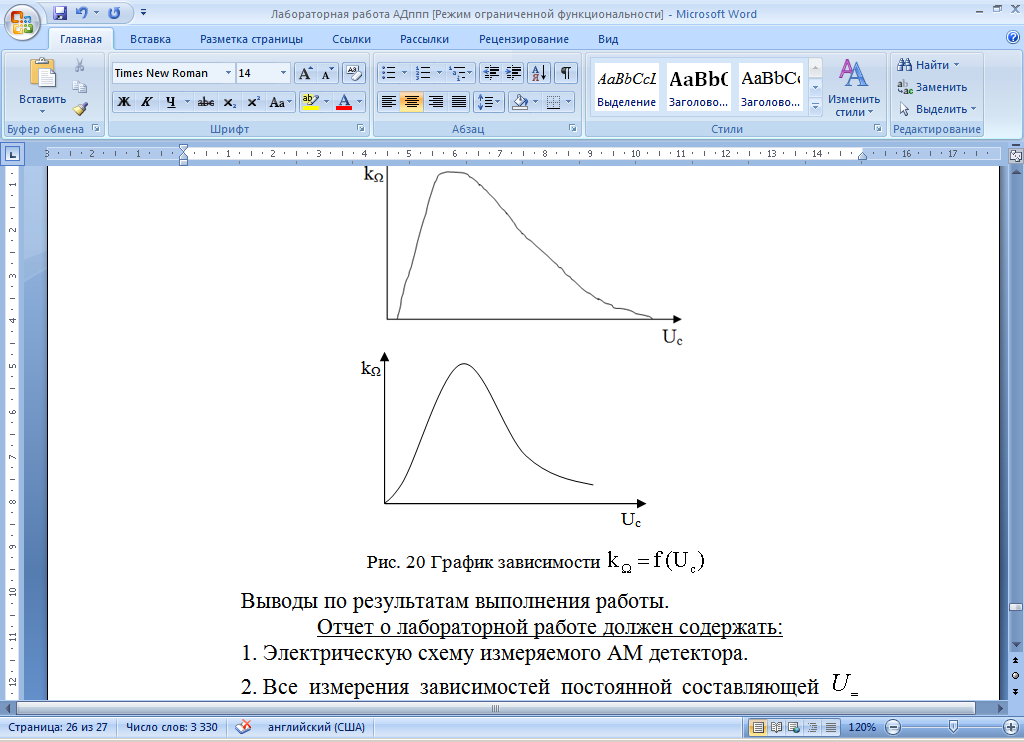The width and height of the screenshot is (1024, 742).
Task: Click the Страница: 26 из 27 status indicator
Action: 58,727
